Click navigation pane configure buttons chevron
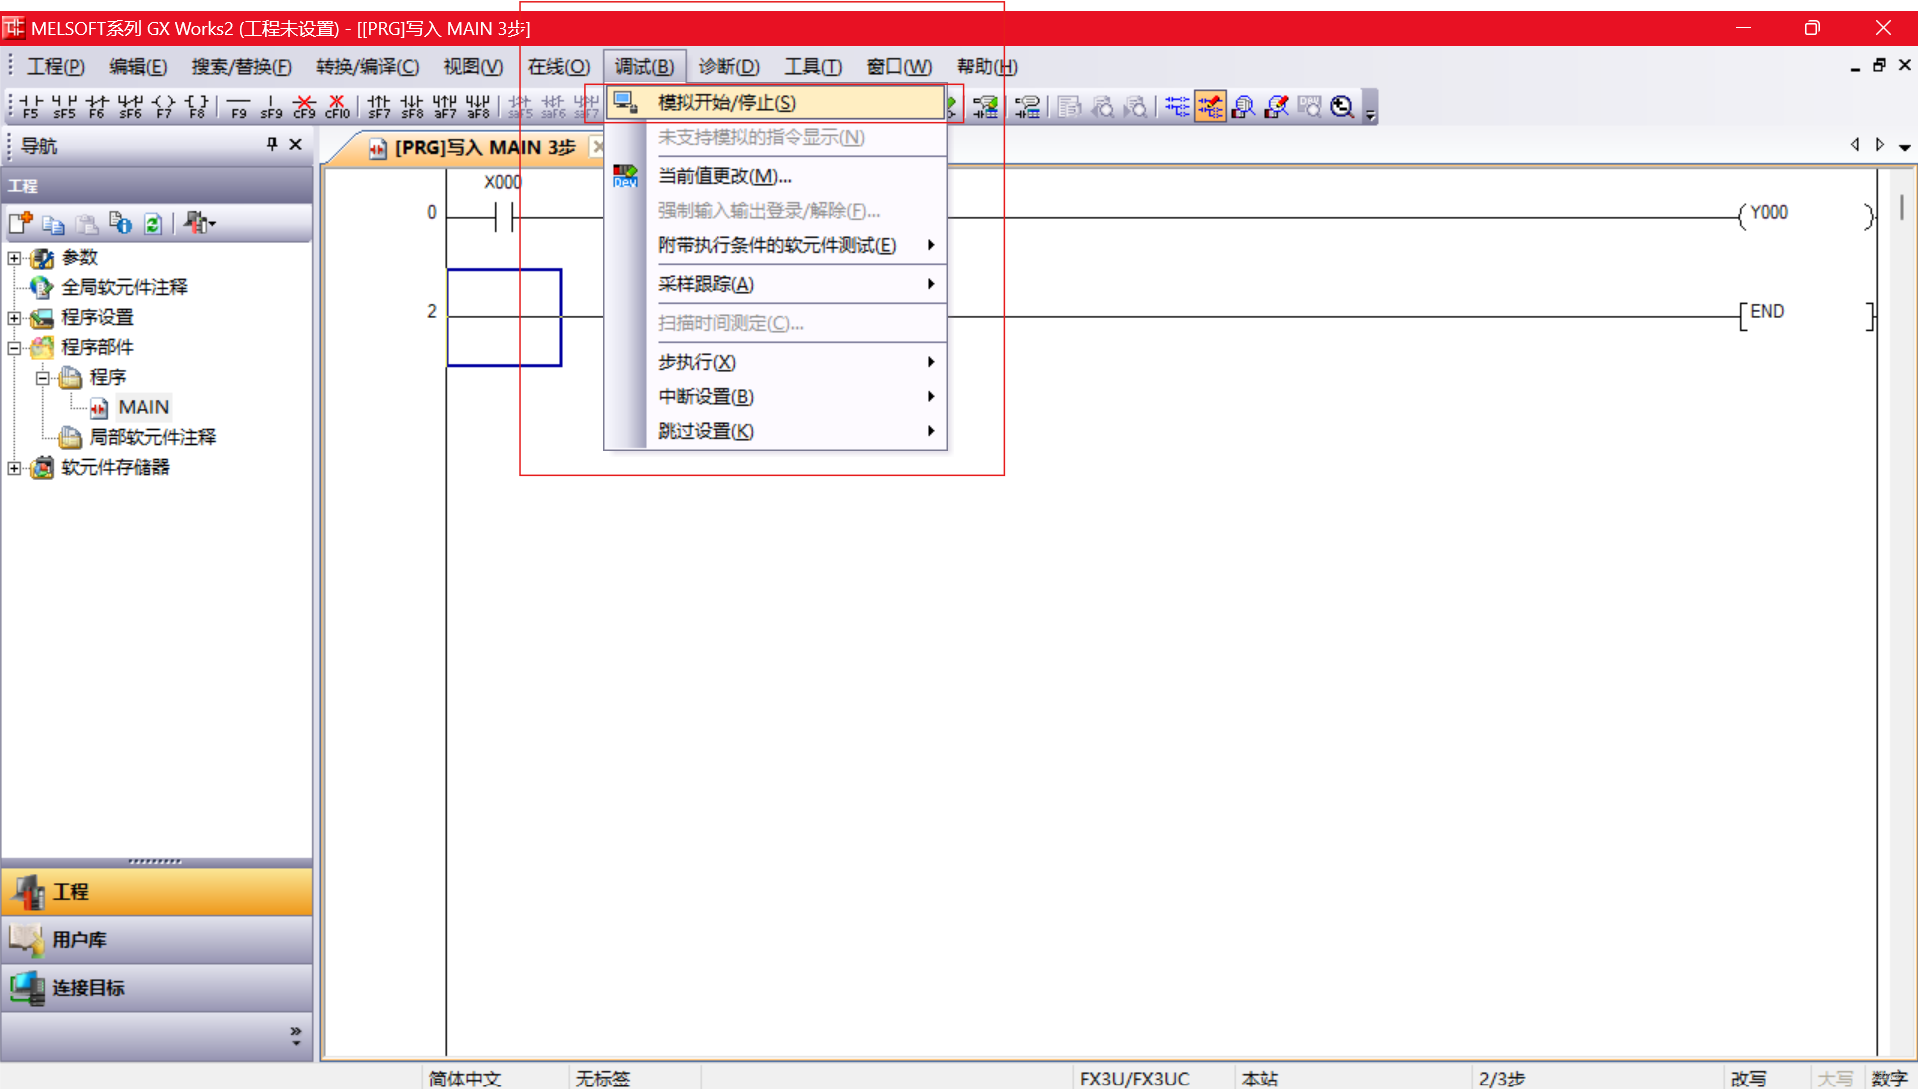 pos(296,1036)
